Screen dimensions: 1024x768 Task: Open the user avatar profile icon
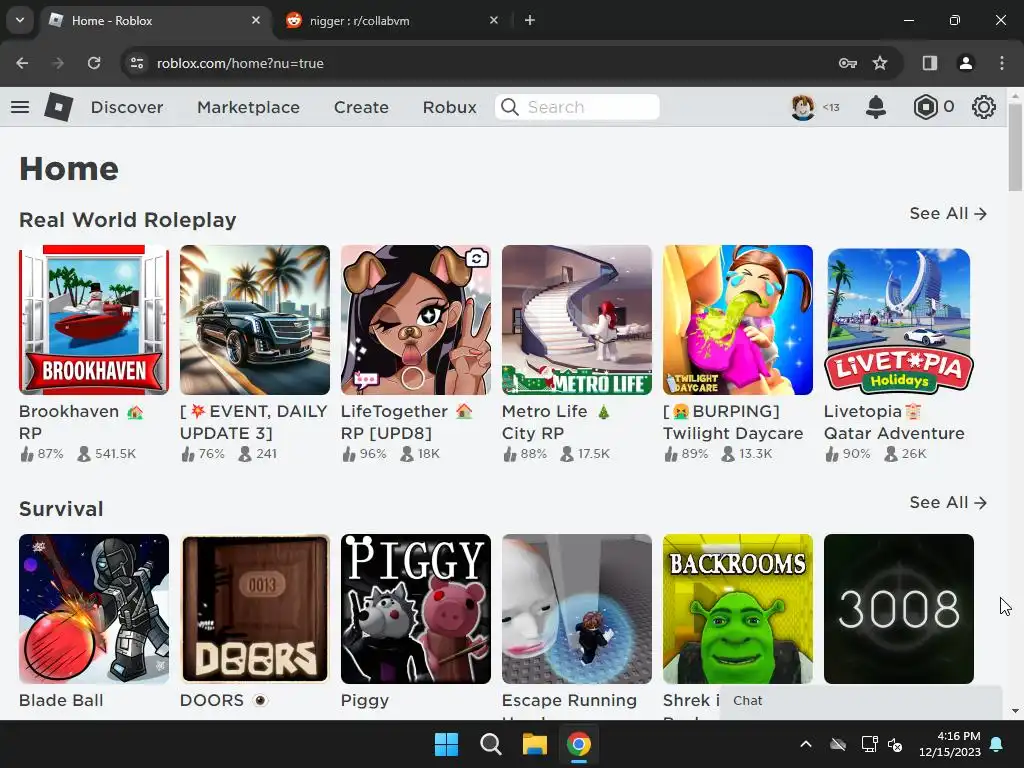pyautogui.click(x=803, y=106)
